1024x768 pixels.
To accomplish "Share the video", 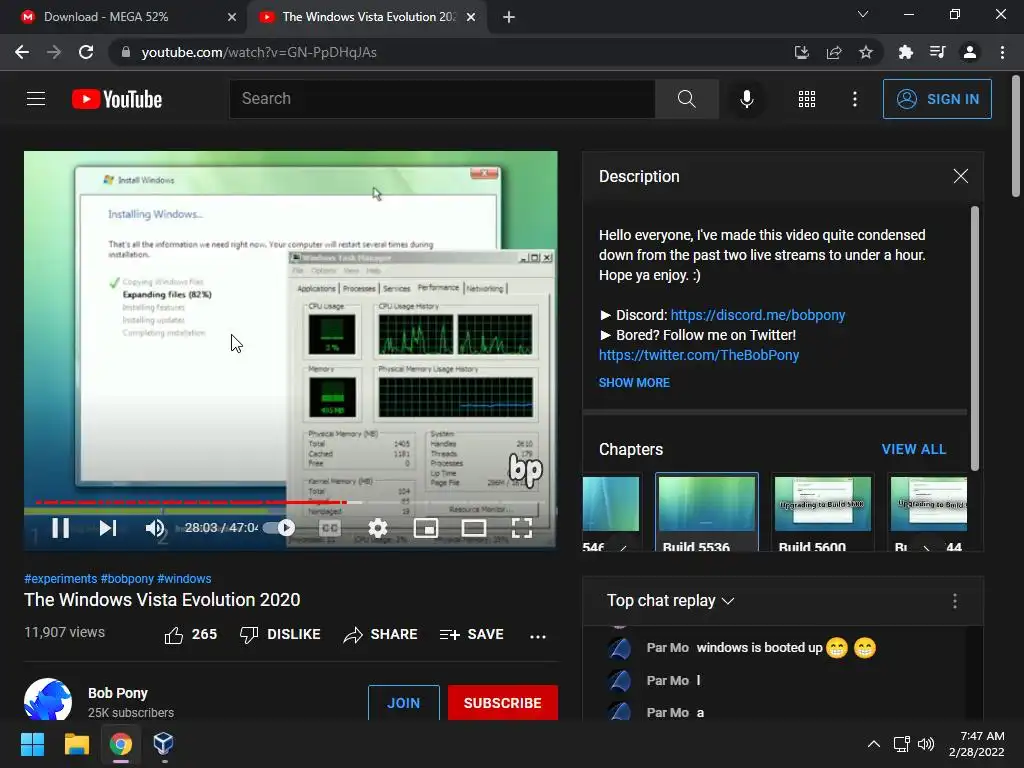I will coord(380,635).
